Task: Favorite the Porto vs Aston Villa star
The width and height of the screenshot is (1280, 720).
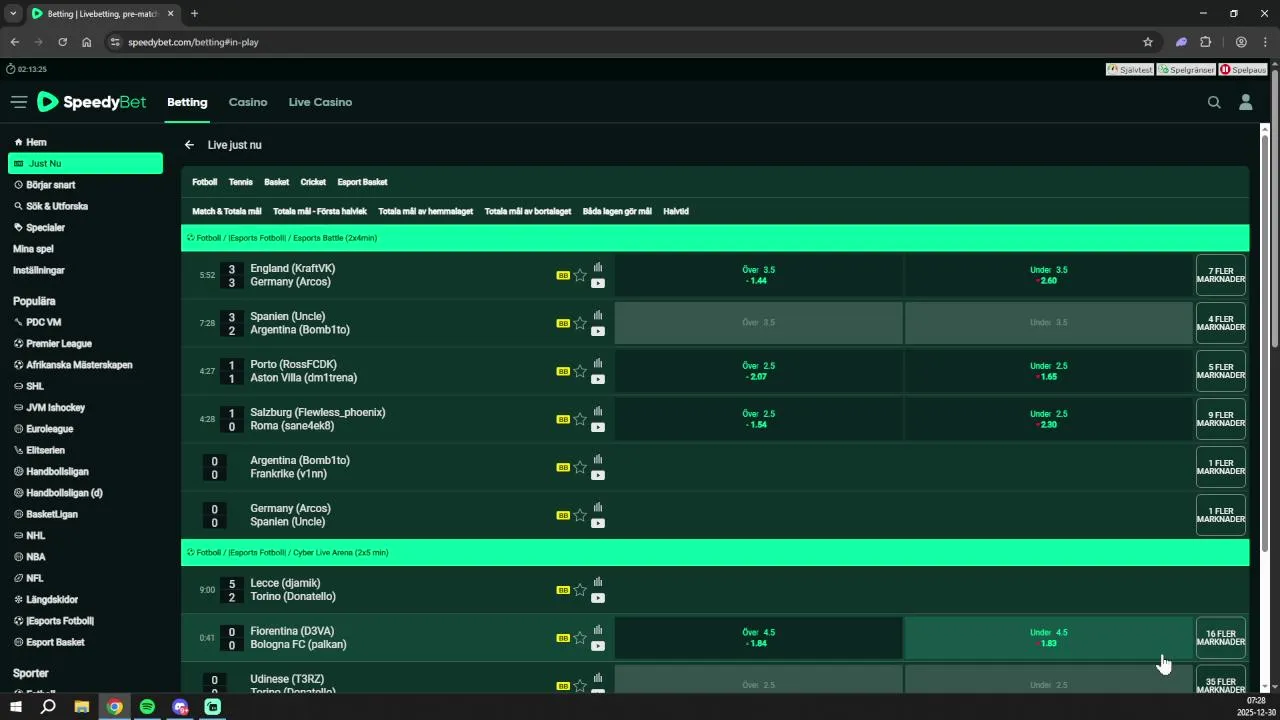Action: click(x=580, y=371)
